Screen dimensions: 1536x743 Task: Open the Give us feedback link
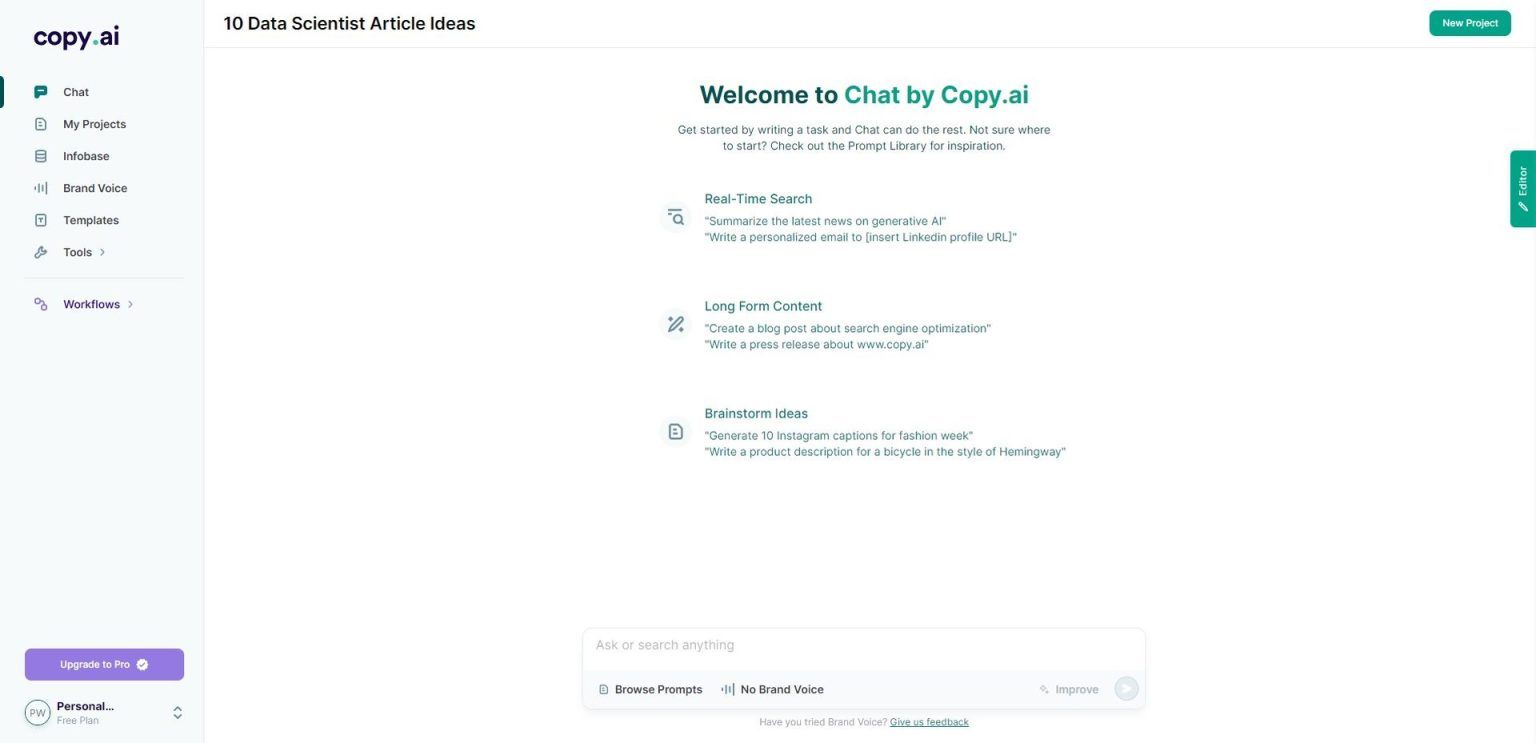pos(928,721)
